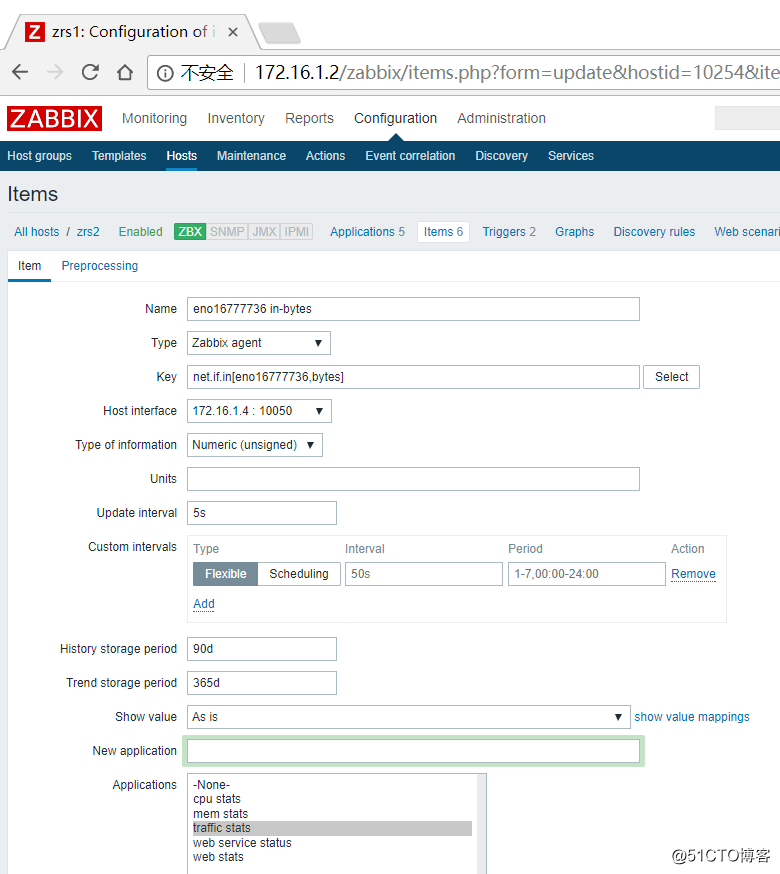This screenshot has width=780, height=874.
Task: Select mem stats in Applications list
Action: [332, 814]
